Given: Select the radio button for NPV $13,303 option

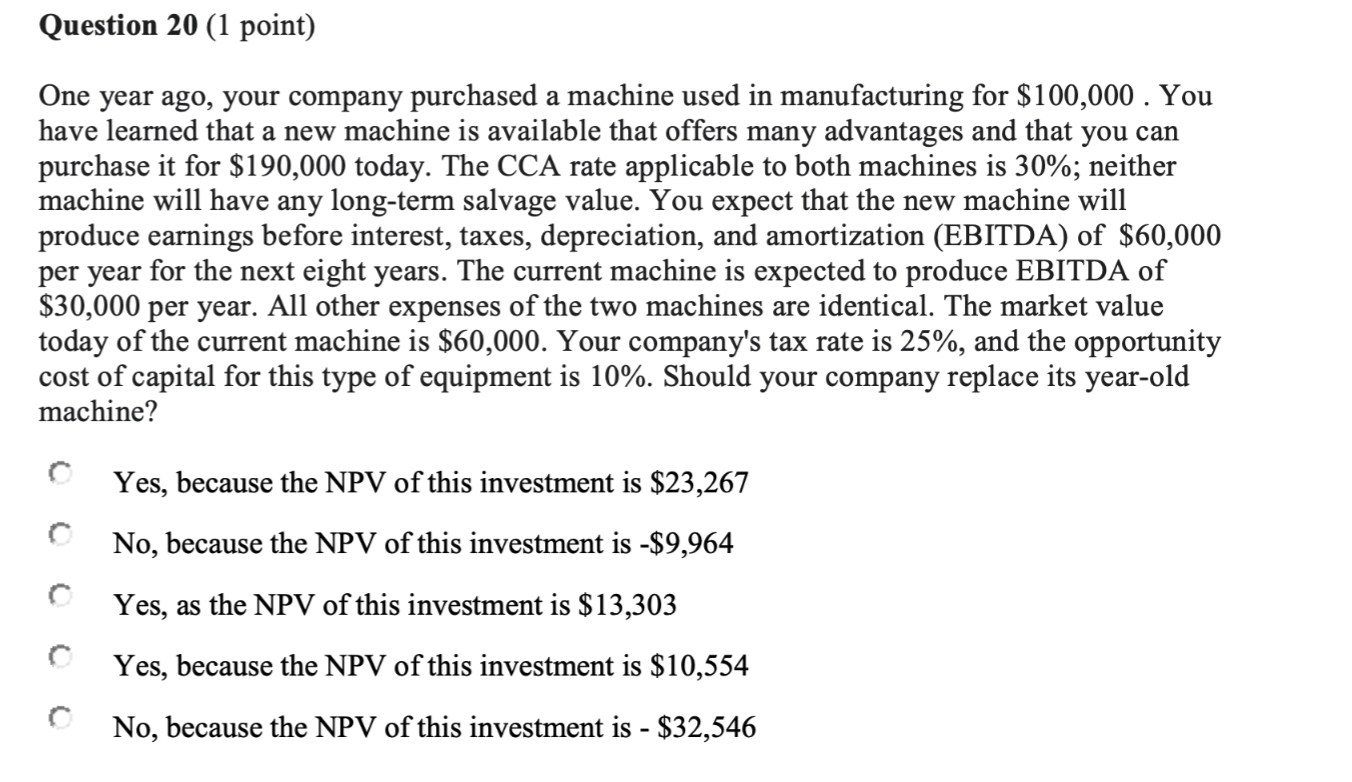Looking at the screenshot, I should (58, 597).
